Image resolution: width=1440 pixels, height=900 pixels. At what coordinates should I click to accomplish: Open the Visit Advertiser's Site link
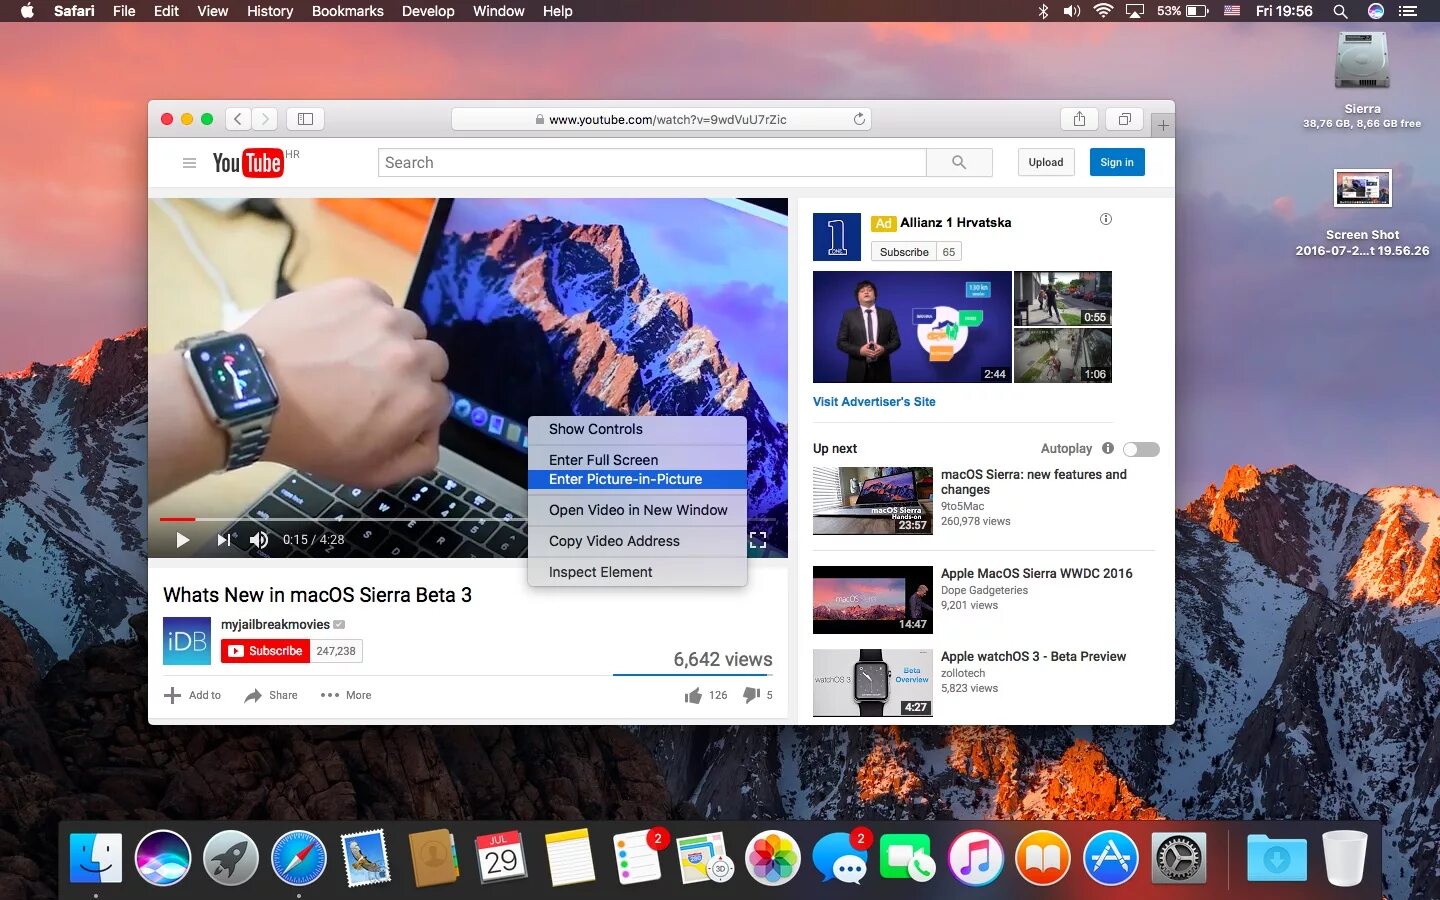[874, 402]
